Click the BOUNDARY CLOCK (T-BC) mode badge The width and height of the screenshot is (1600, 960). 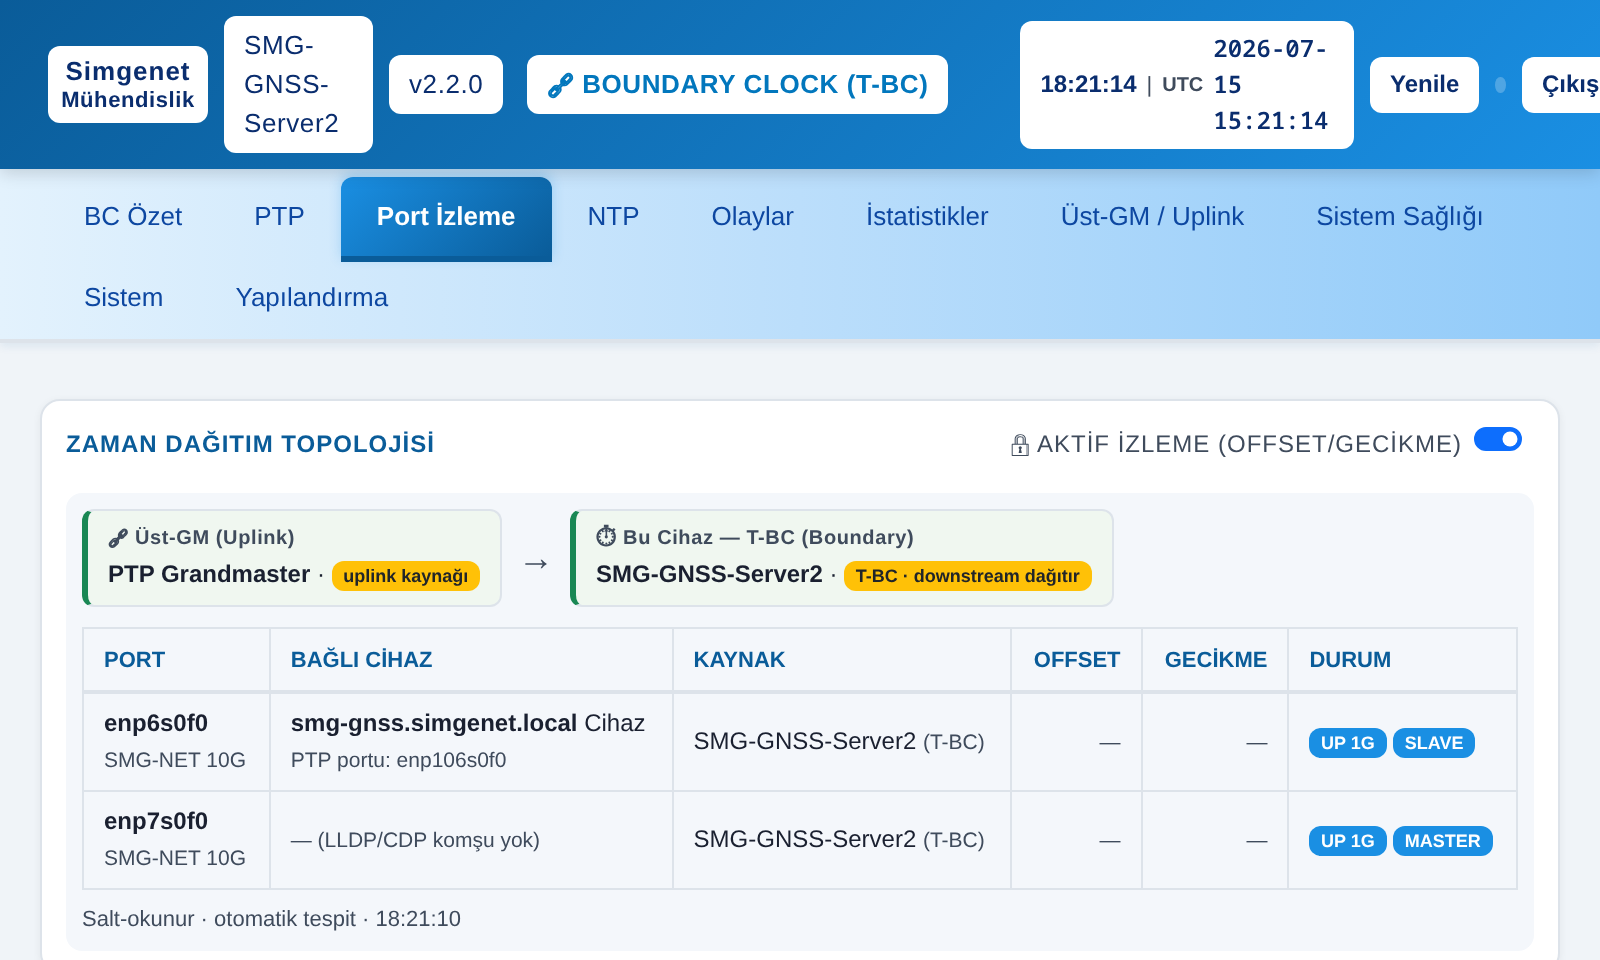pos(737,85)
